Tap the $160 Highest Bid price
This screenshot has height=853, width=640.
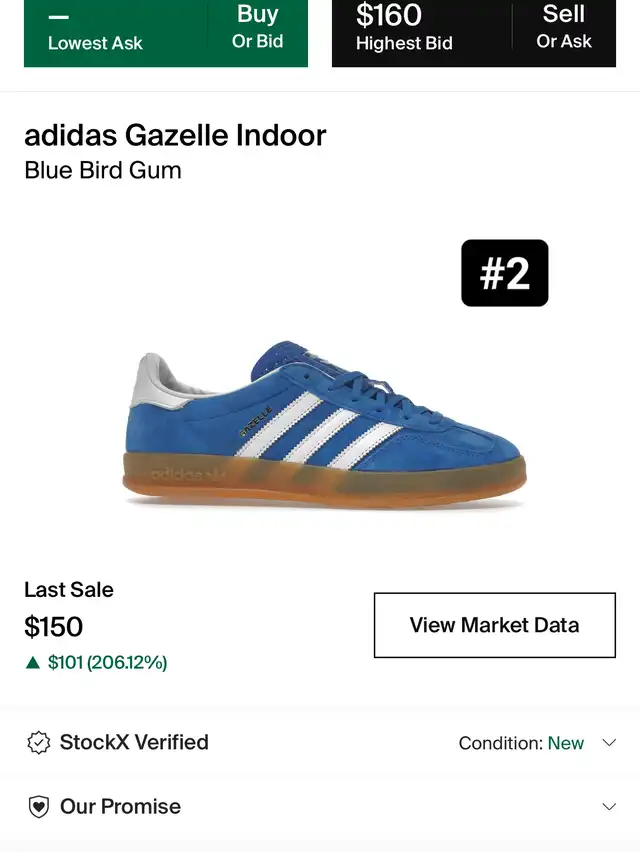pyautogui.click(x=404, y=27)
